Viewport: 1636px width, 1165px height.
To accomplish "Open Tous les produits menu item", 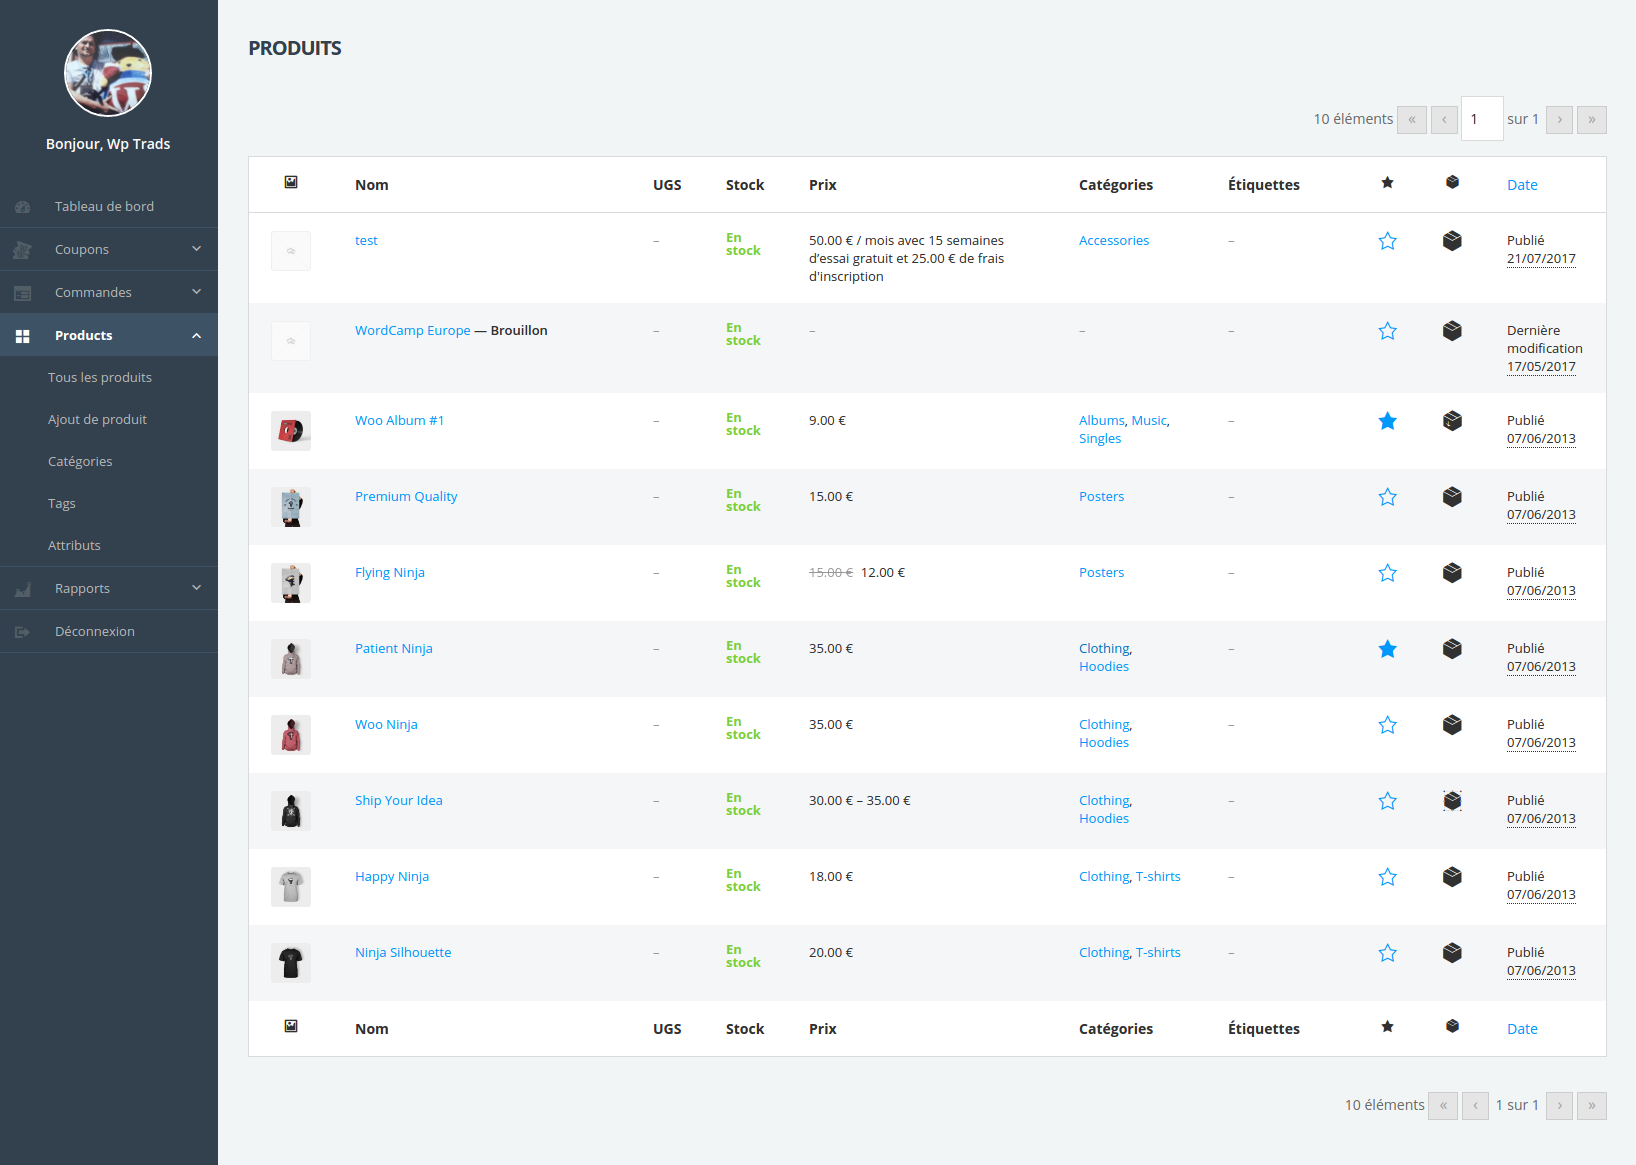I will coord(100,377).
